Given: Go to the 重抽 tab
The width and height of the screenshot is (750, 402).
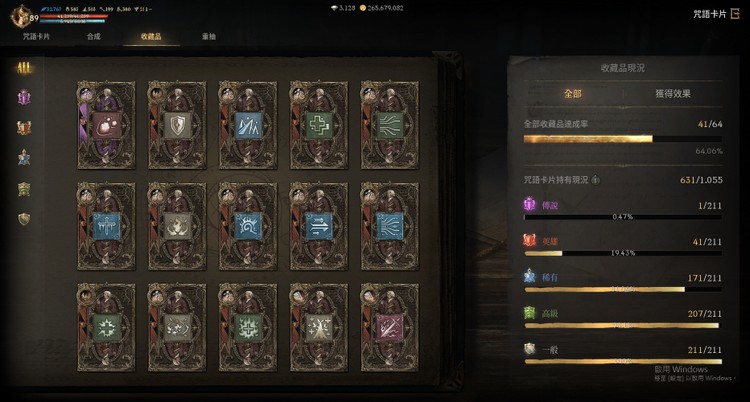Looking at the screenshot, I should point(209,36).
